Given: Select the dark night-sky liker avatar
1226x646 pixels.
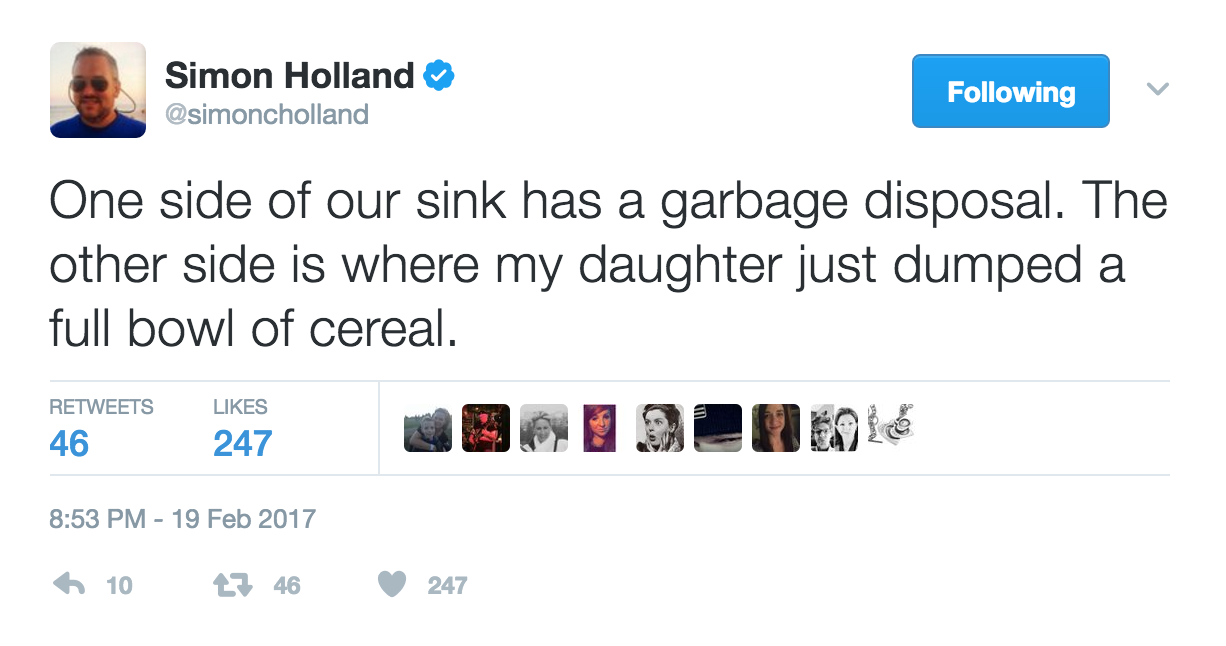Looking at the screenshot, I should (718, 428).
